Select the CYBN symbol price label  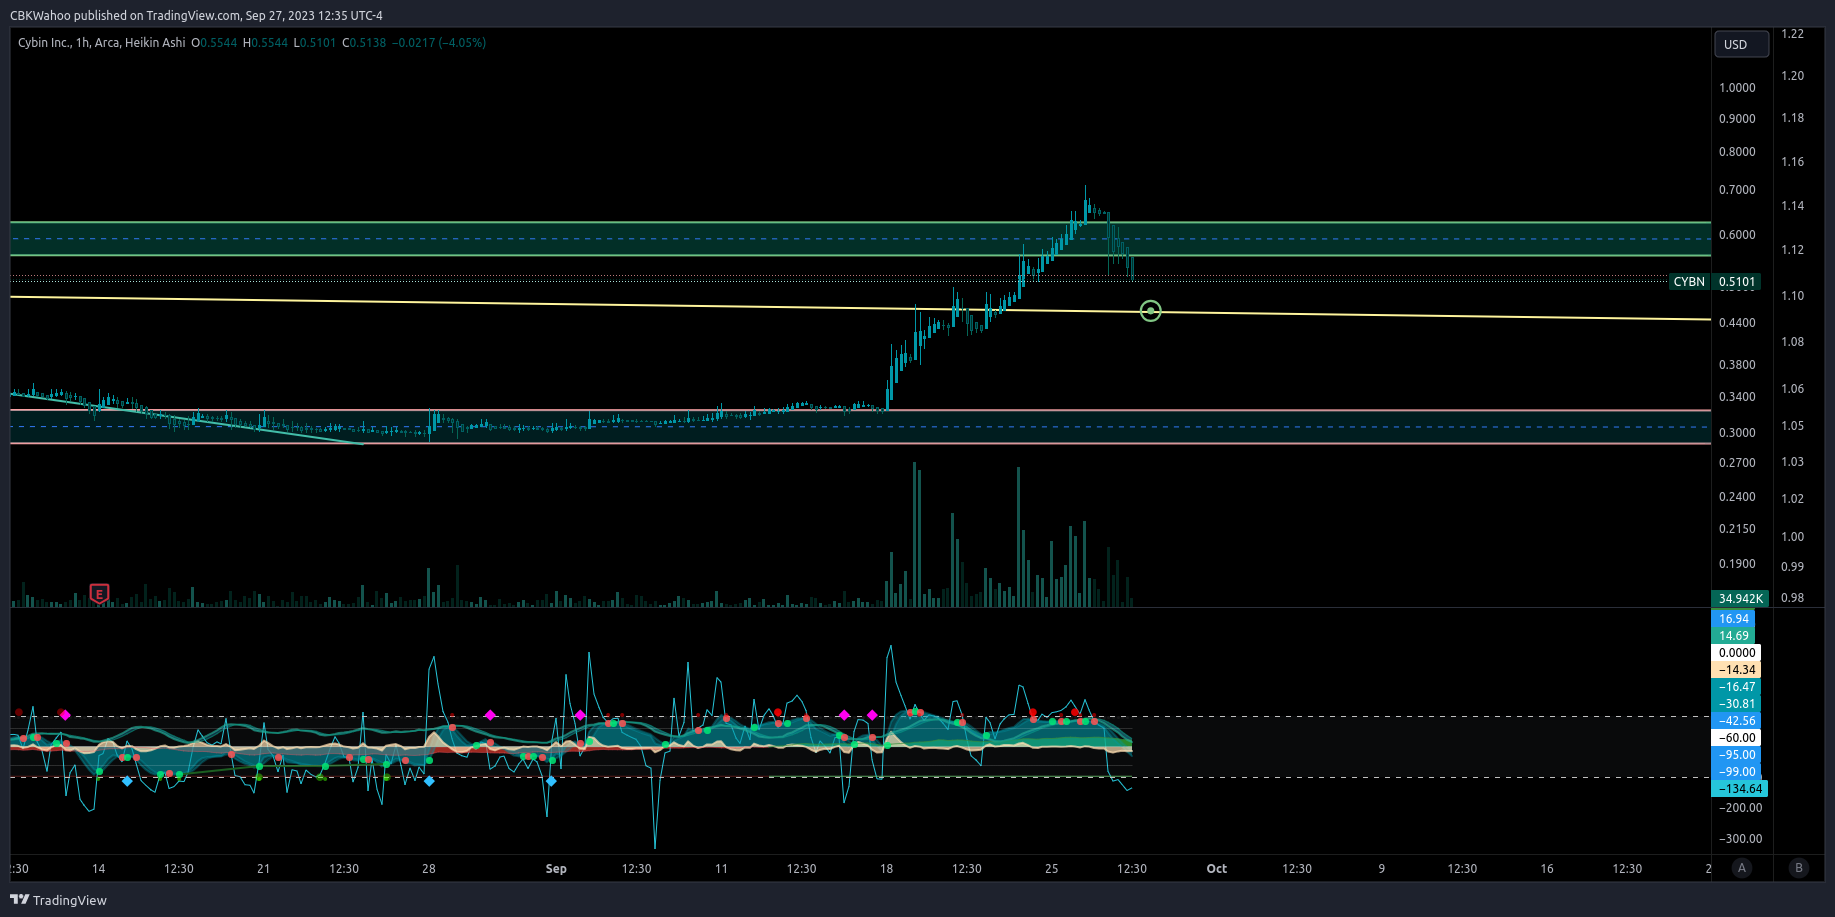(1689, 282)
